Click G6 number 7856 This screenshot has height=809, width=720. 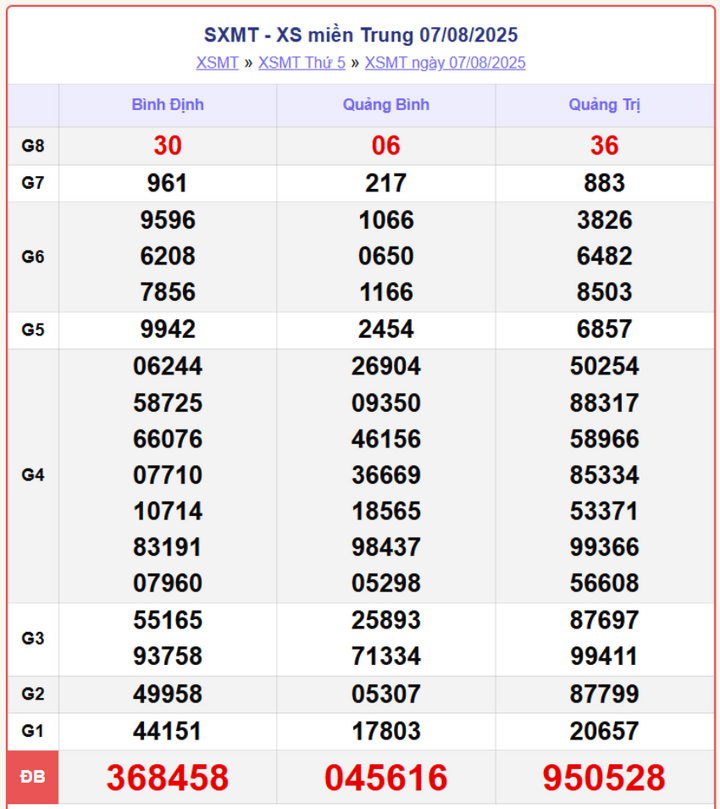168,292
